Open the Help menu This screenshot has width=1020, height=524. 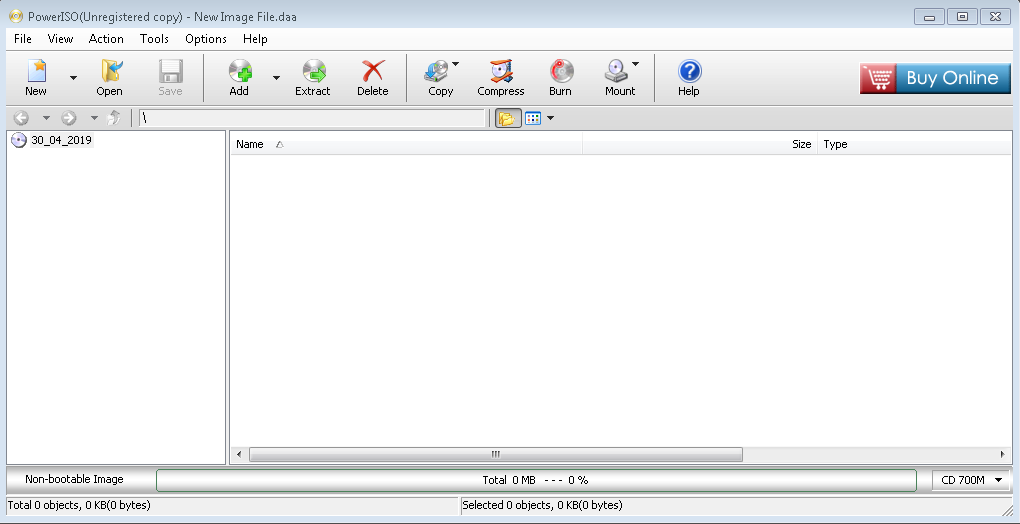pos(255,39)
